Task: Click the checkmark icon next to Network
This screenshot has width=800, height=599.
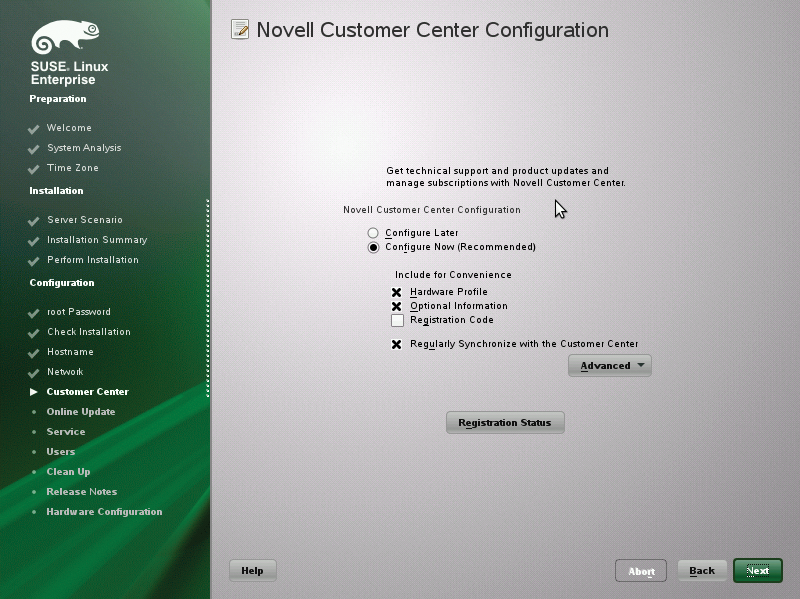Action: click(33, 371)
